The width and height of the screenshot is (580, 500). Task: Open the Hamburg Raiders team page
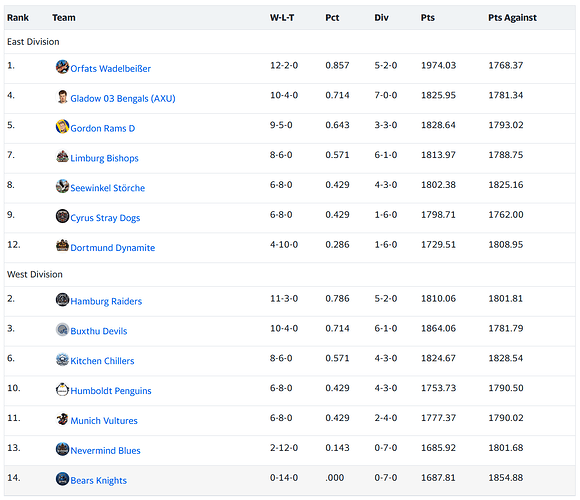(106, 301)
